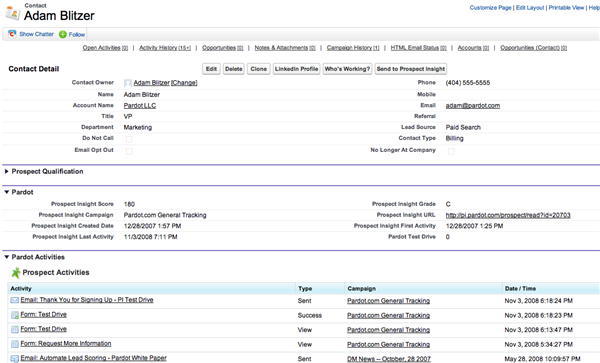Click the phone number (404) 555-5555

(468, 83)
